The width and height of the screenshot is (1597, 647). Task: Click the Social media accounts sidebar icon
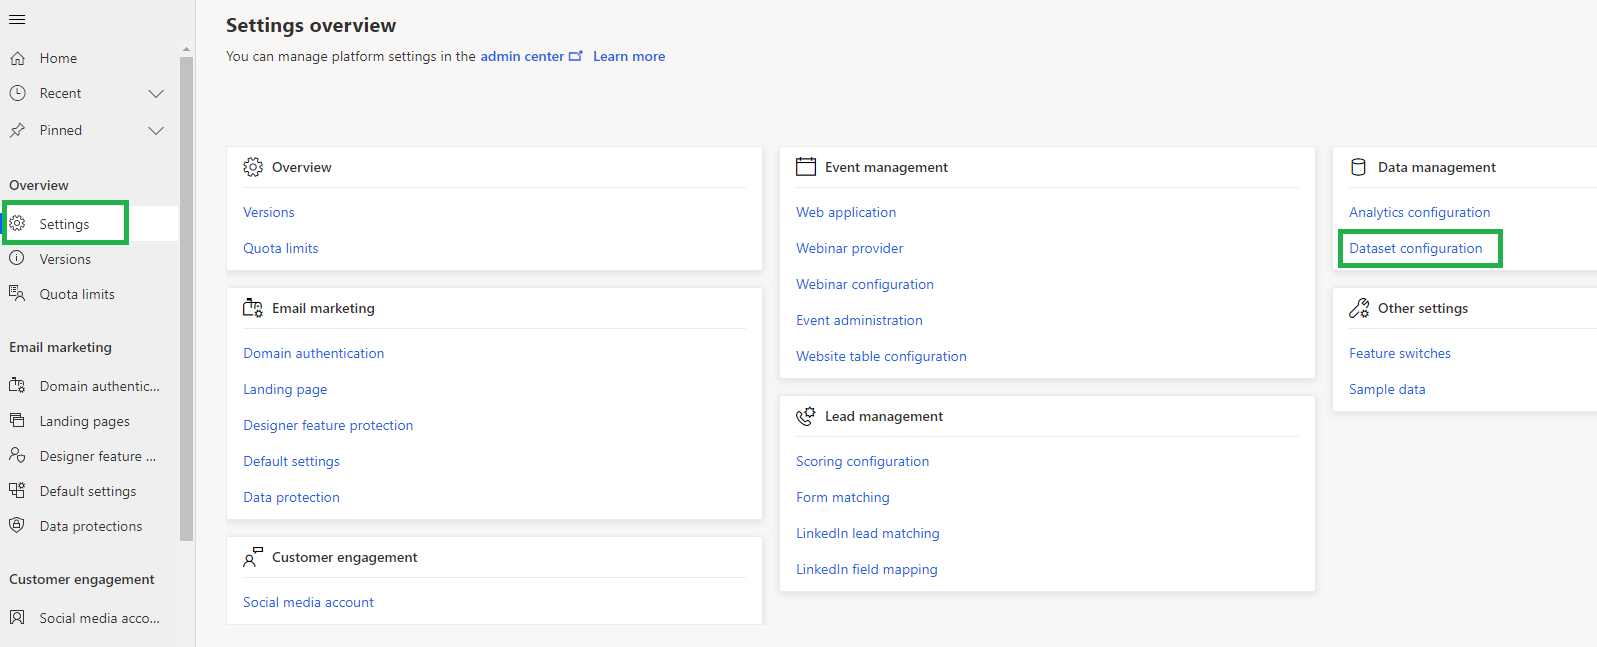[x=17, y=618]
